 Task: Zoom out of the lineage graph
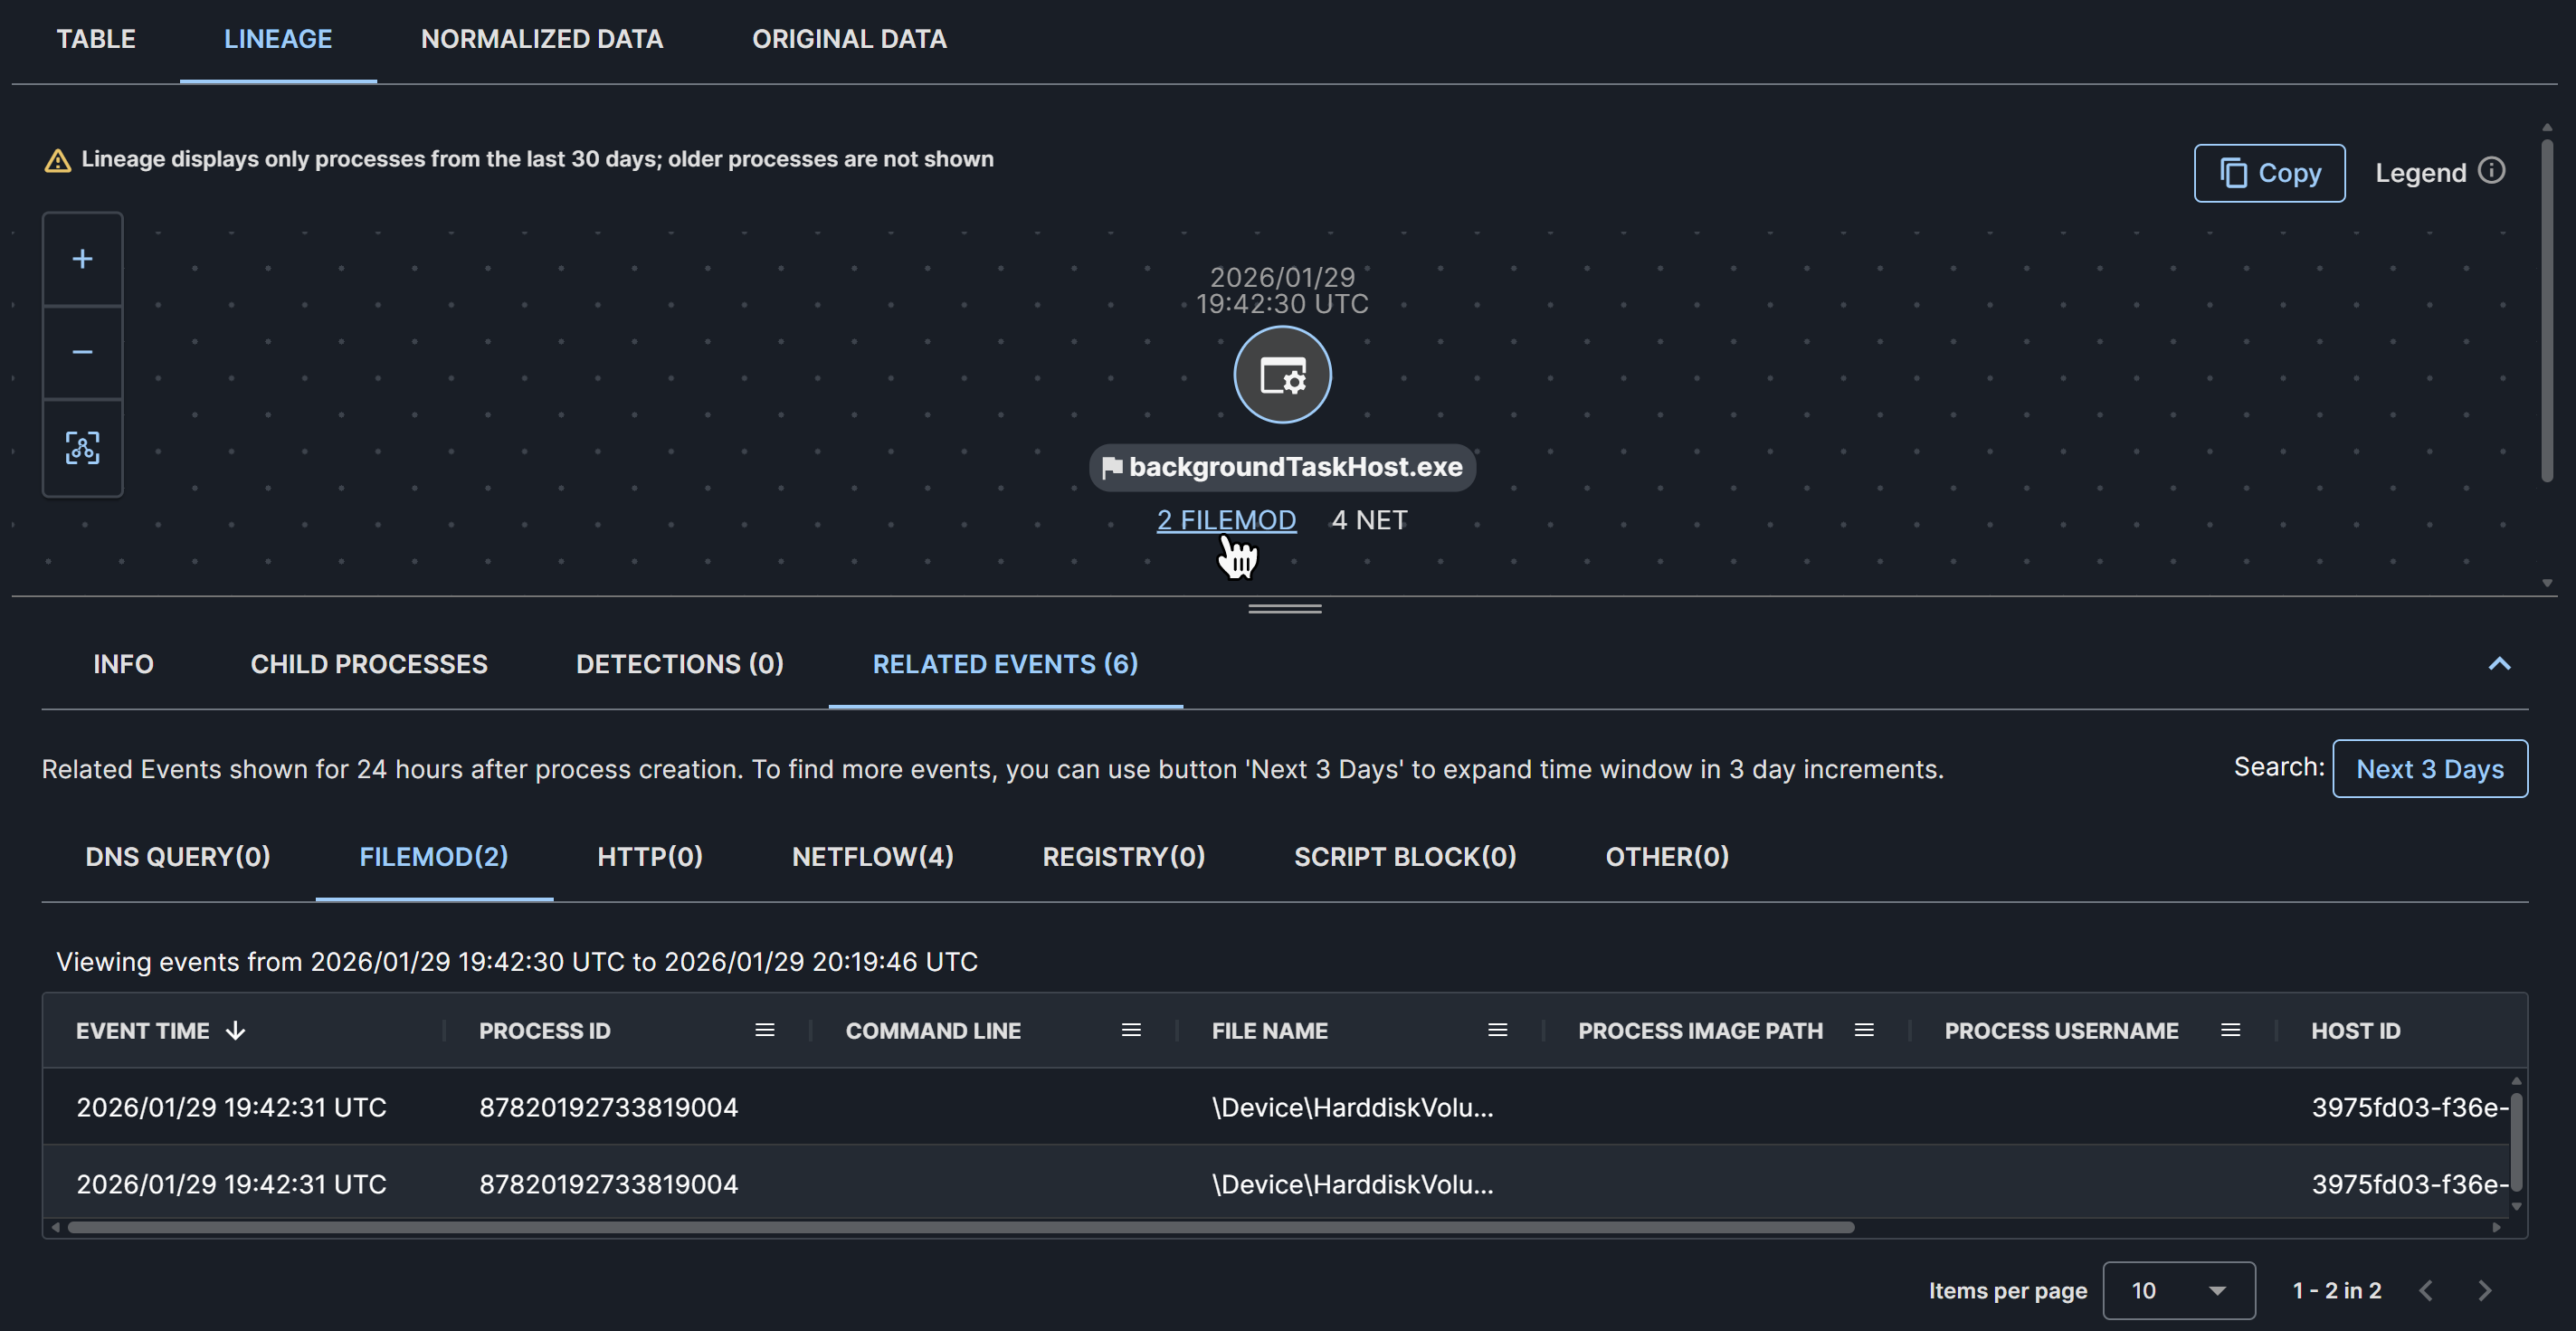coord(82,352)
